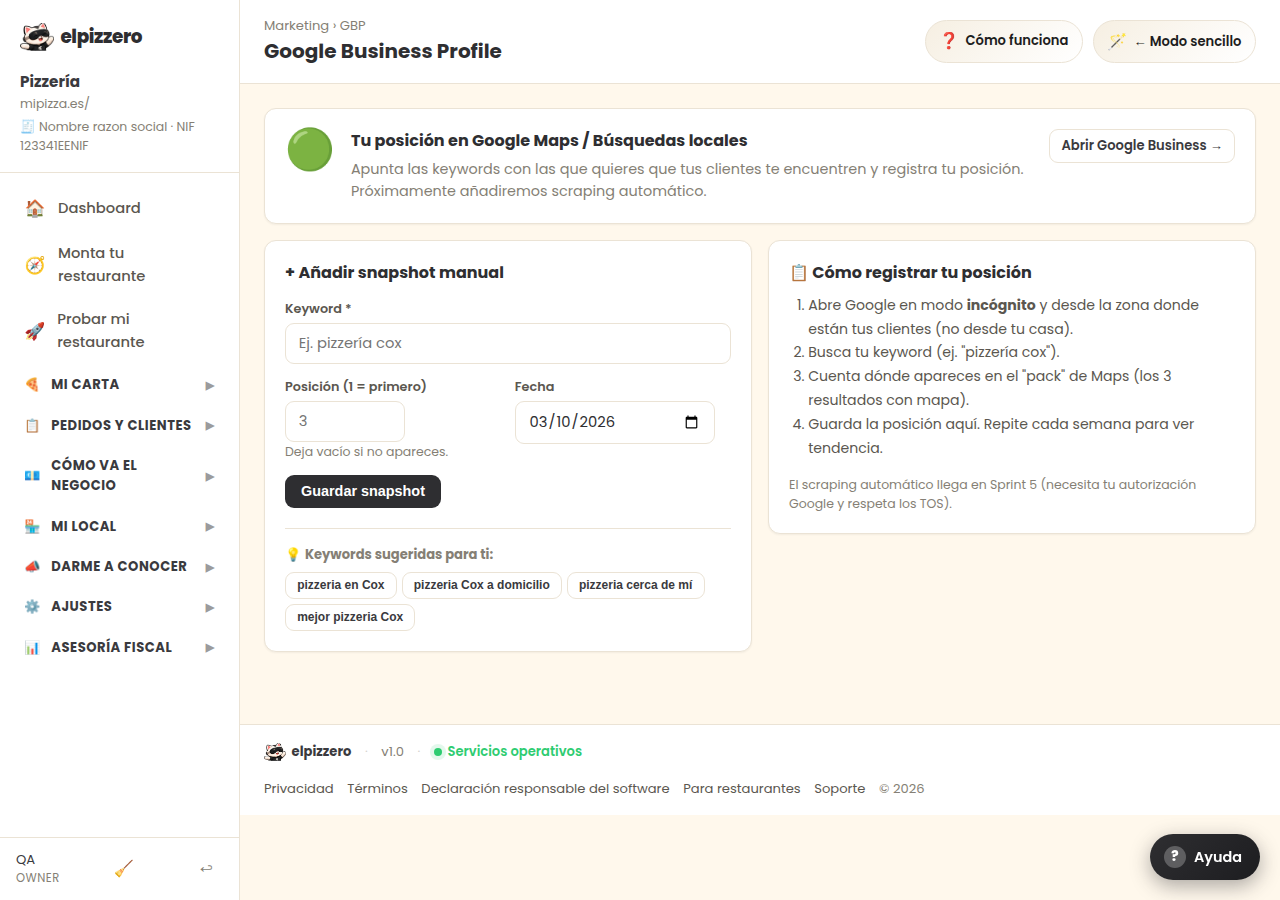Expand the AJUSTES section arrow
The height and width of the screenshot is (900, 1280).
[210, 607]
